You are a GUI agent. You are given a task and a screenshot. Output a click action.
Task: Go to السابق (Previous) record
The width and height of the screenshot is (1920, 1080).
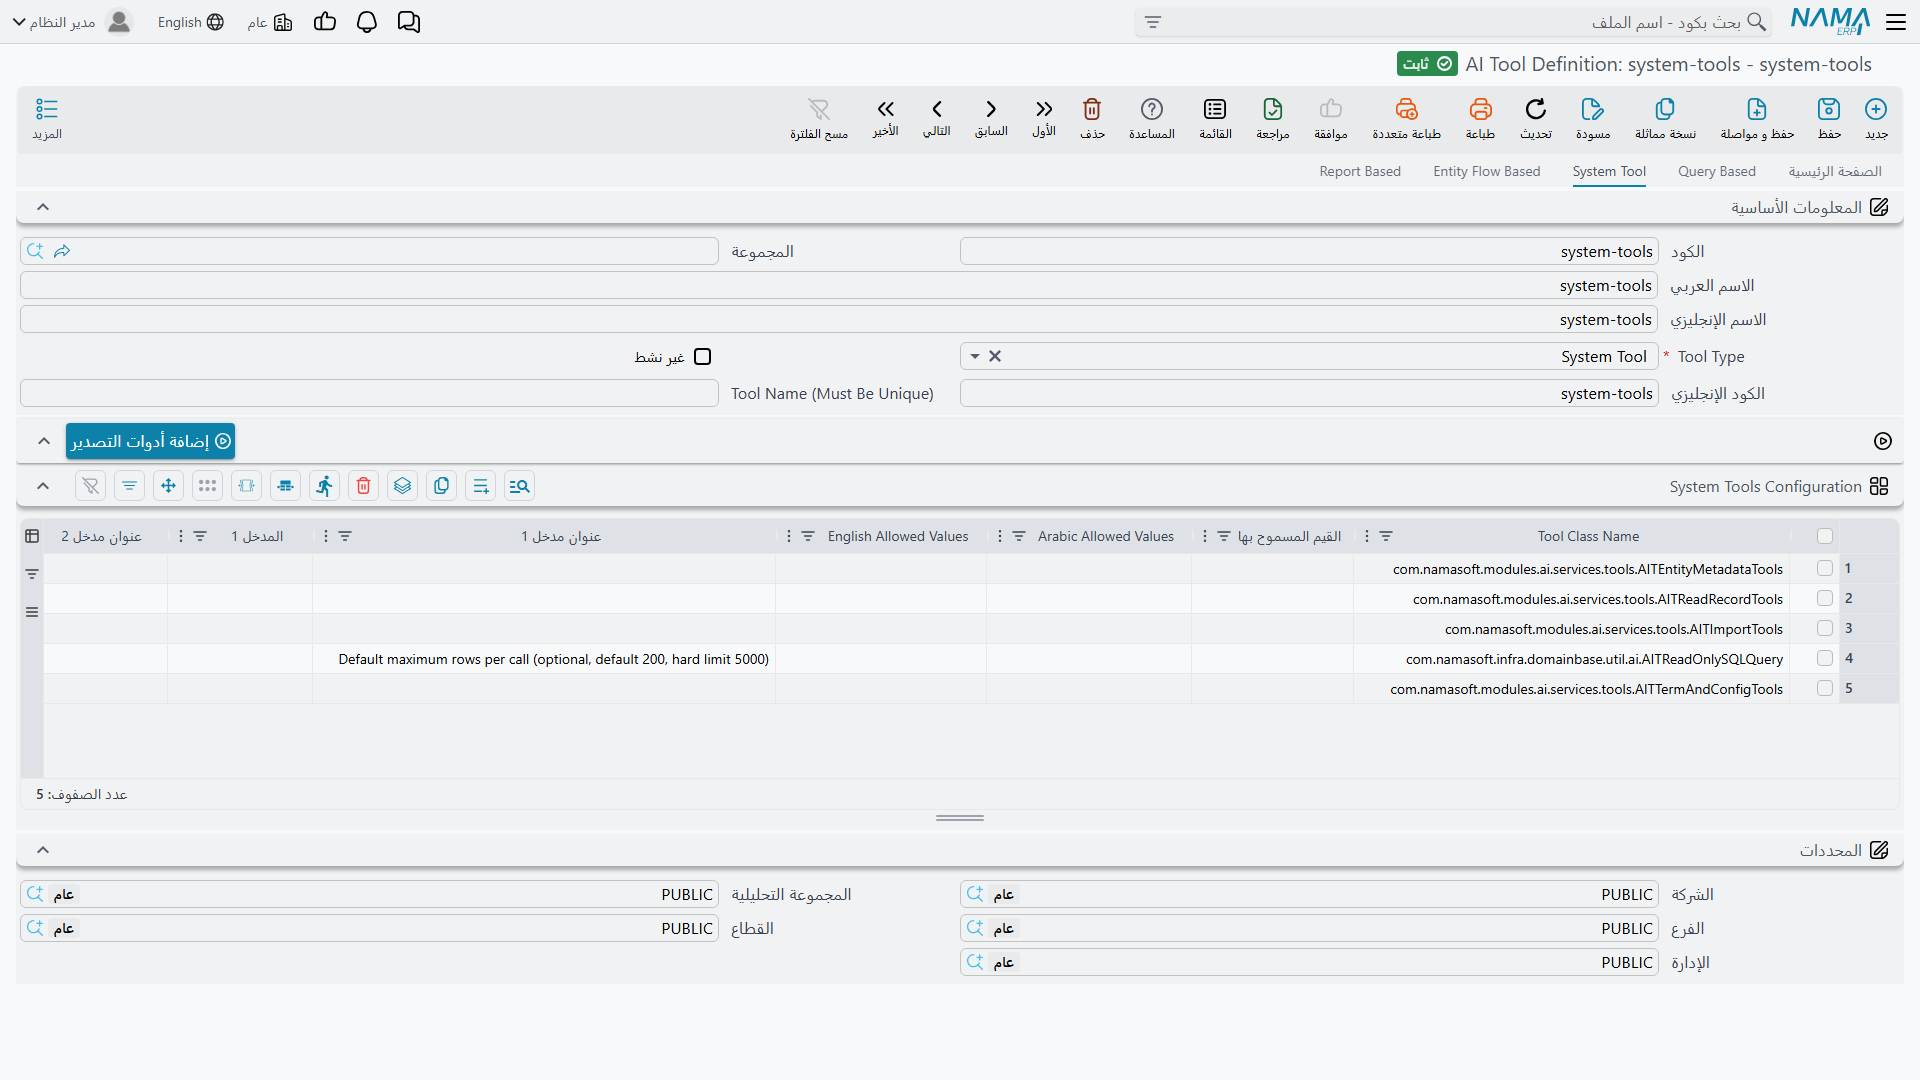[x=991, y=109]
